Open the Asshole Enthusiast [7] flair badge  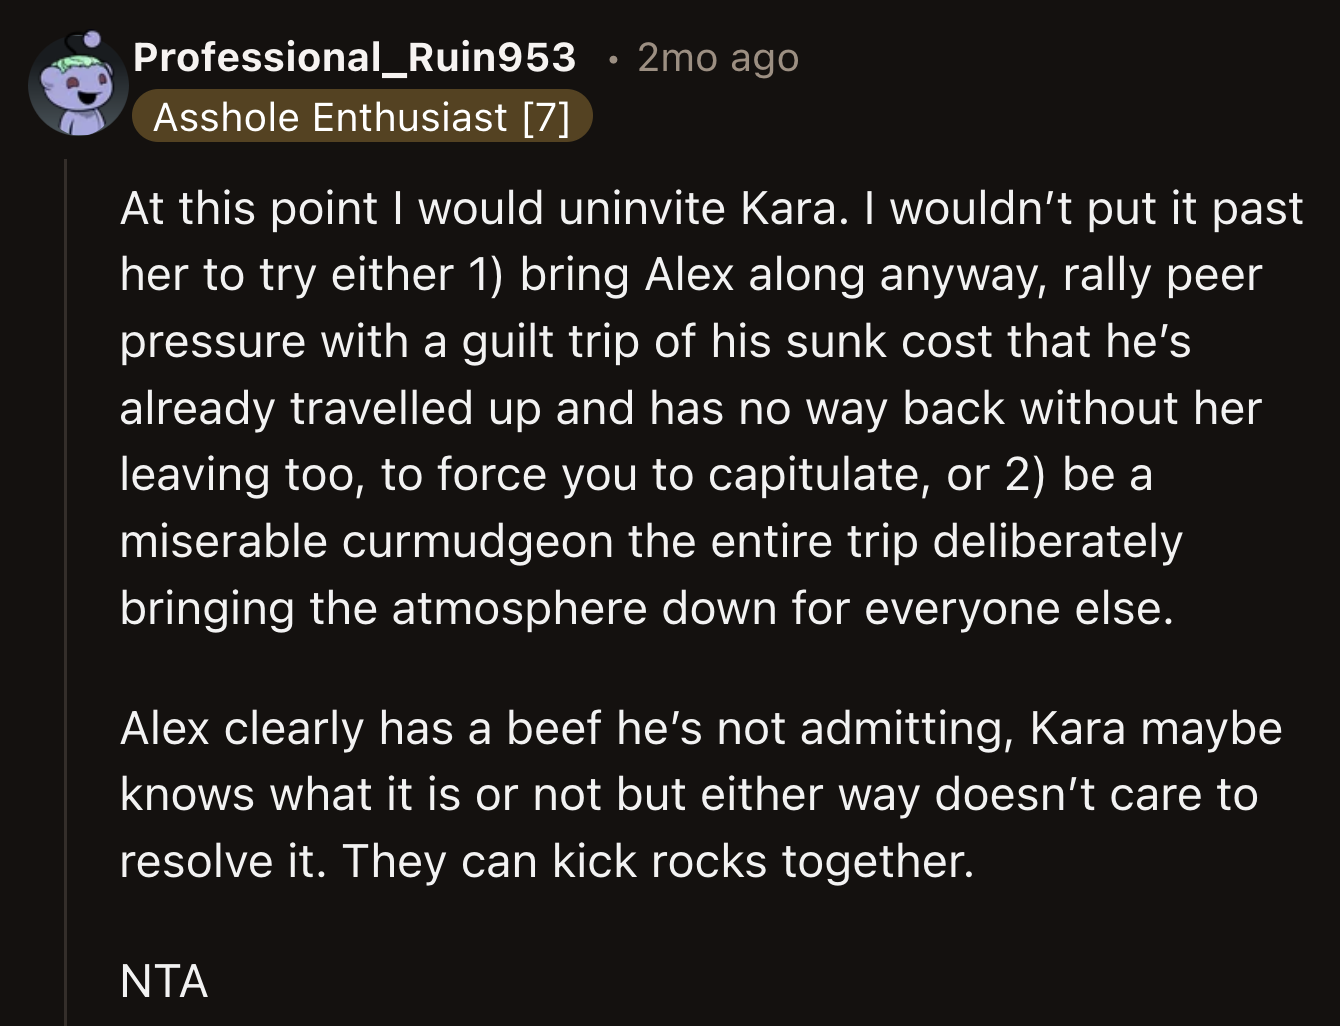click(360, 118)
